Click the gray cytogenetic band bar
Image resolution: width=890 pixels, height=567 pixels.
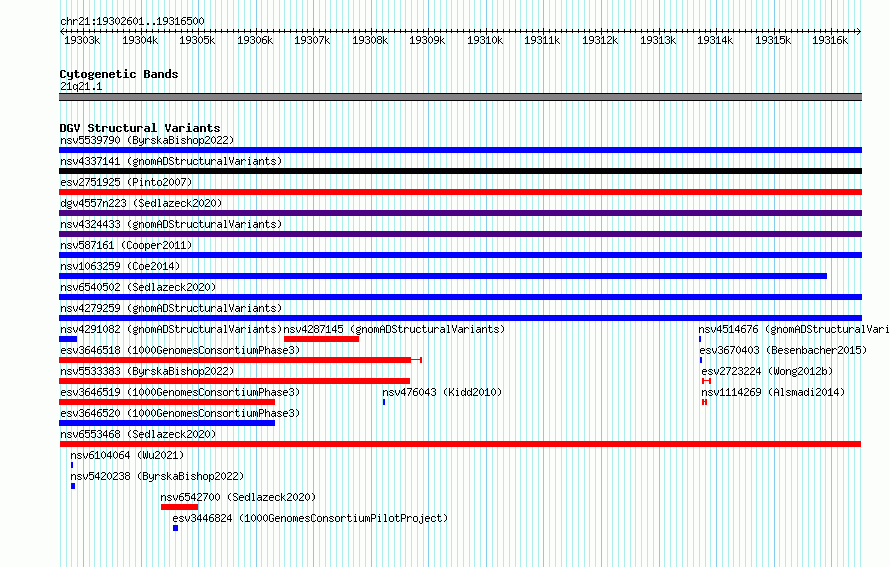point(460,97)
